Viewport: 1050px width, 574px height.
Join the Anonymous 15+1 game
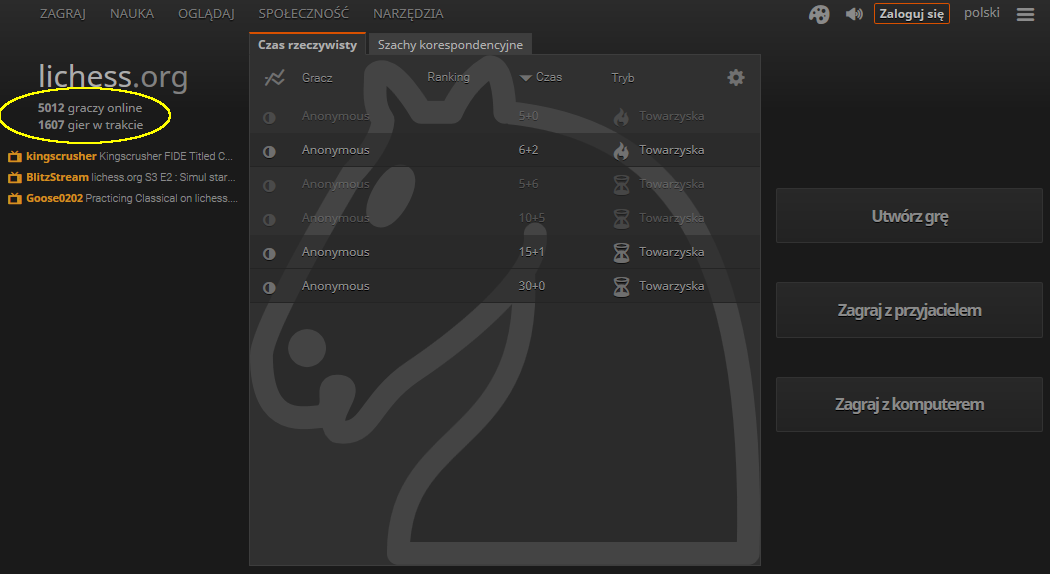click(505, 252)
